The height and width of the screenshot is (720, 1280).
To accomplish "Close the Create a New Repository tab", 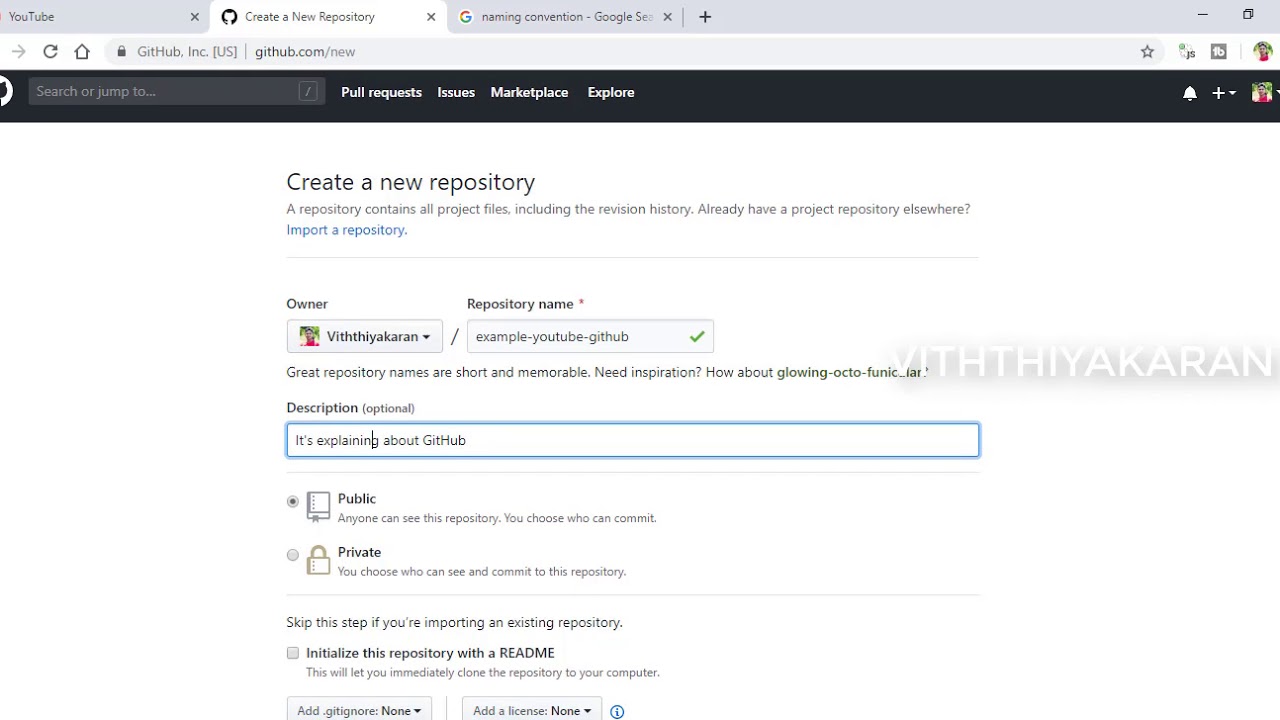I will (431, 17).
